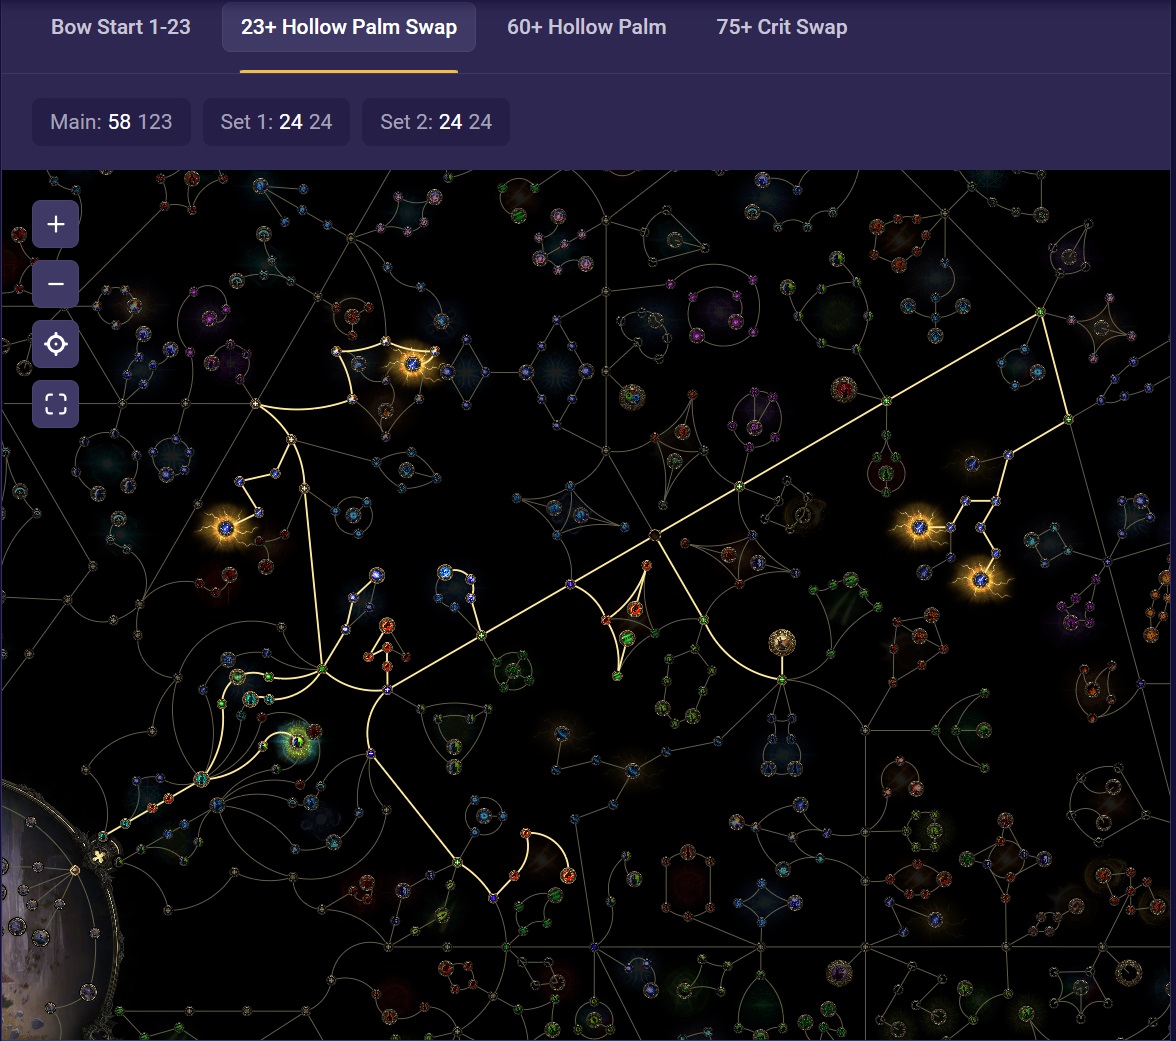Select the Set 1 weapon points button
This screenshot has width=1176, height=1041.
(276, 122)
